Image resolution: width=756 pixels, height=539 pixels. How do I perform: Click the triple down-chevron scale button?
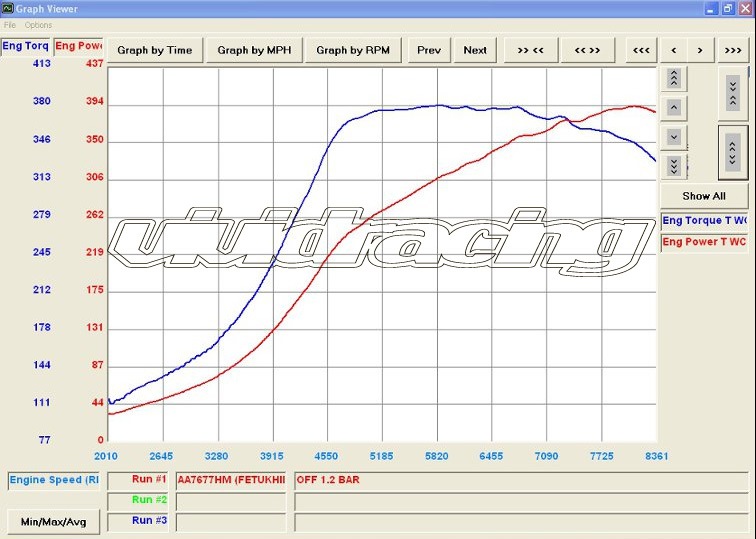click(x=674, y=166)
